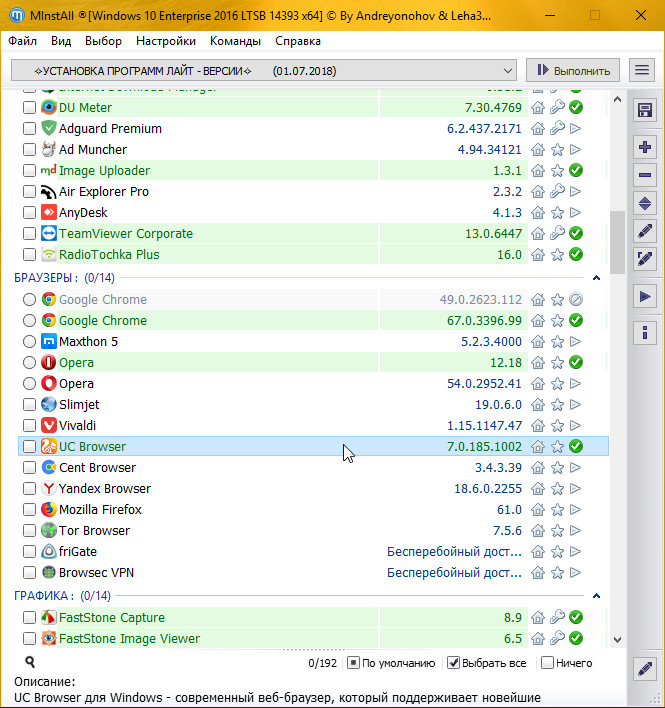The height and width of the screenshot is (708, 665).
Task: Click the plus add icon in sidebar
Action: tap(645, 147)
